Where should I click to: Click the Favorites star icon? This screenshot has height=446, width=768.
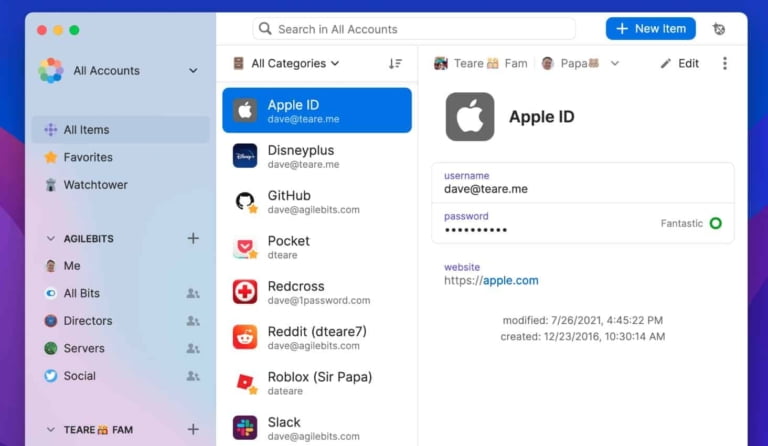point(51,157)
